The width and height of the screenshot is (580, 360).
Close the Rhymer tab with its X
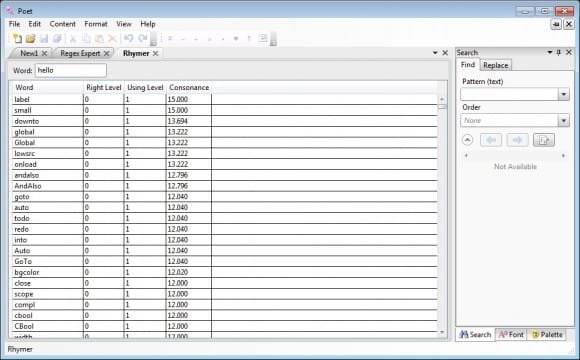coord(155,53)
